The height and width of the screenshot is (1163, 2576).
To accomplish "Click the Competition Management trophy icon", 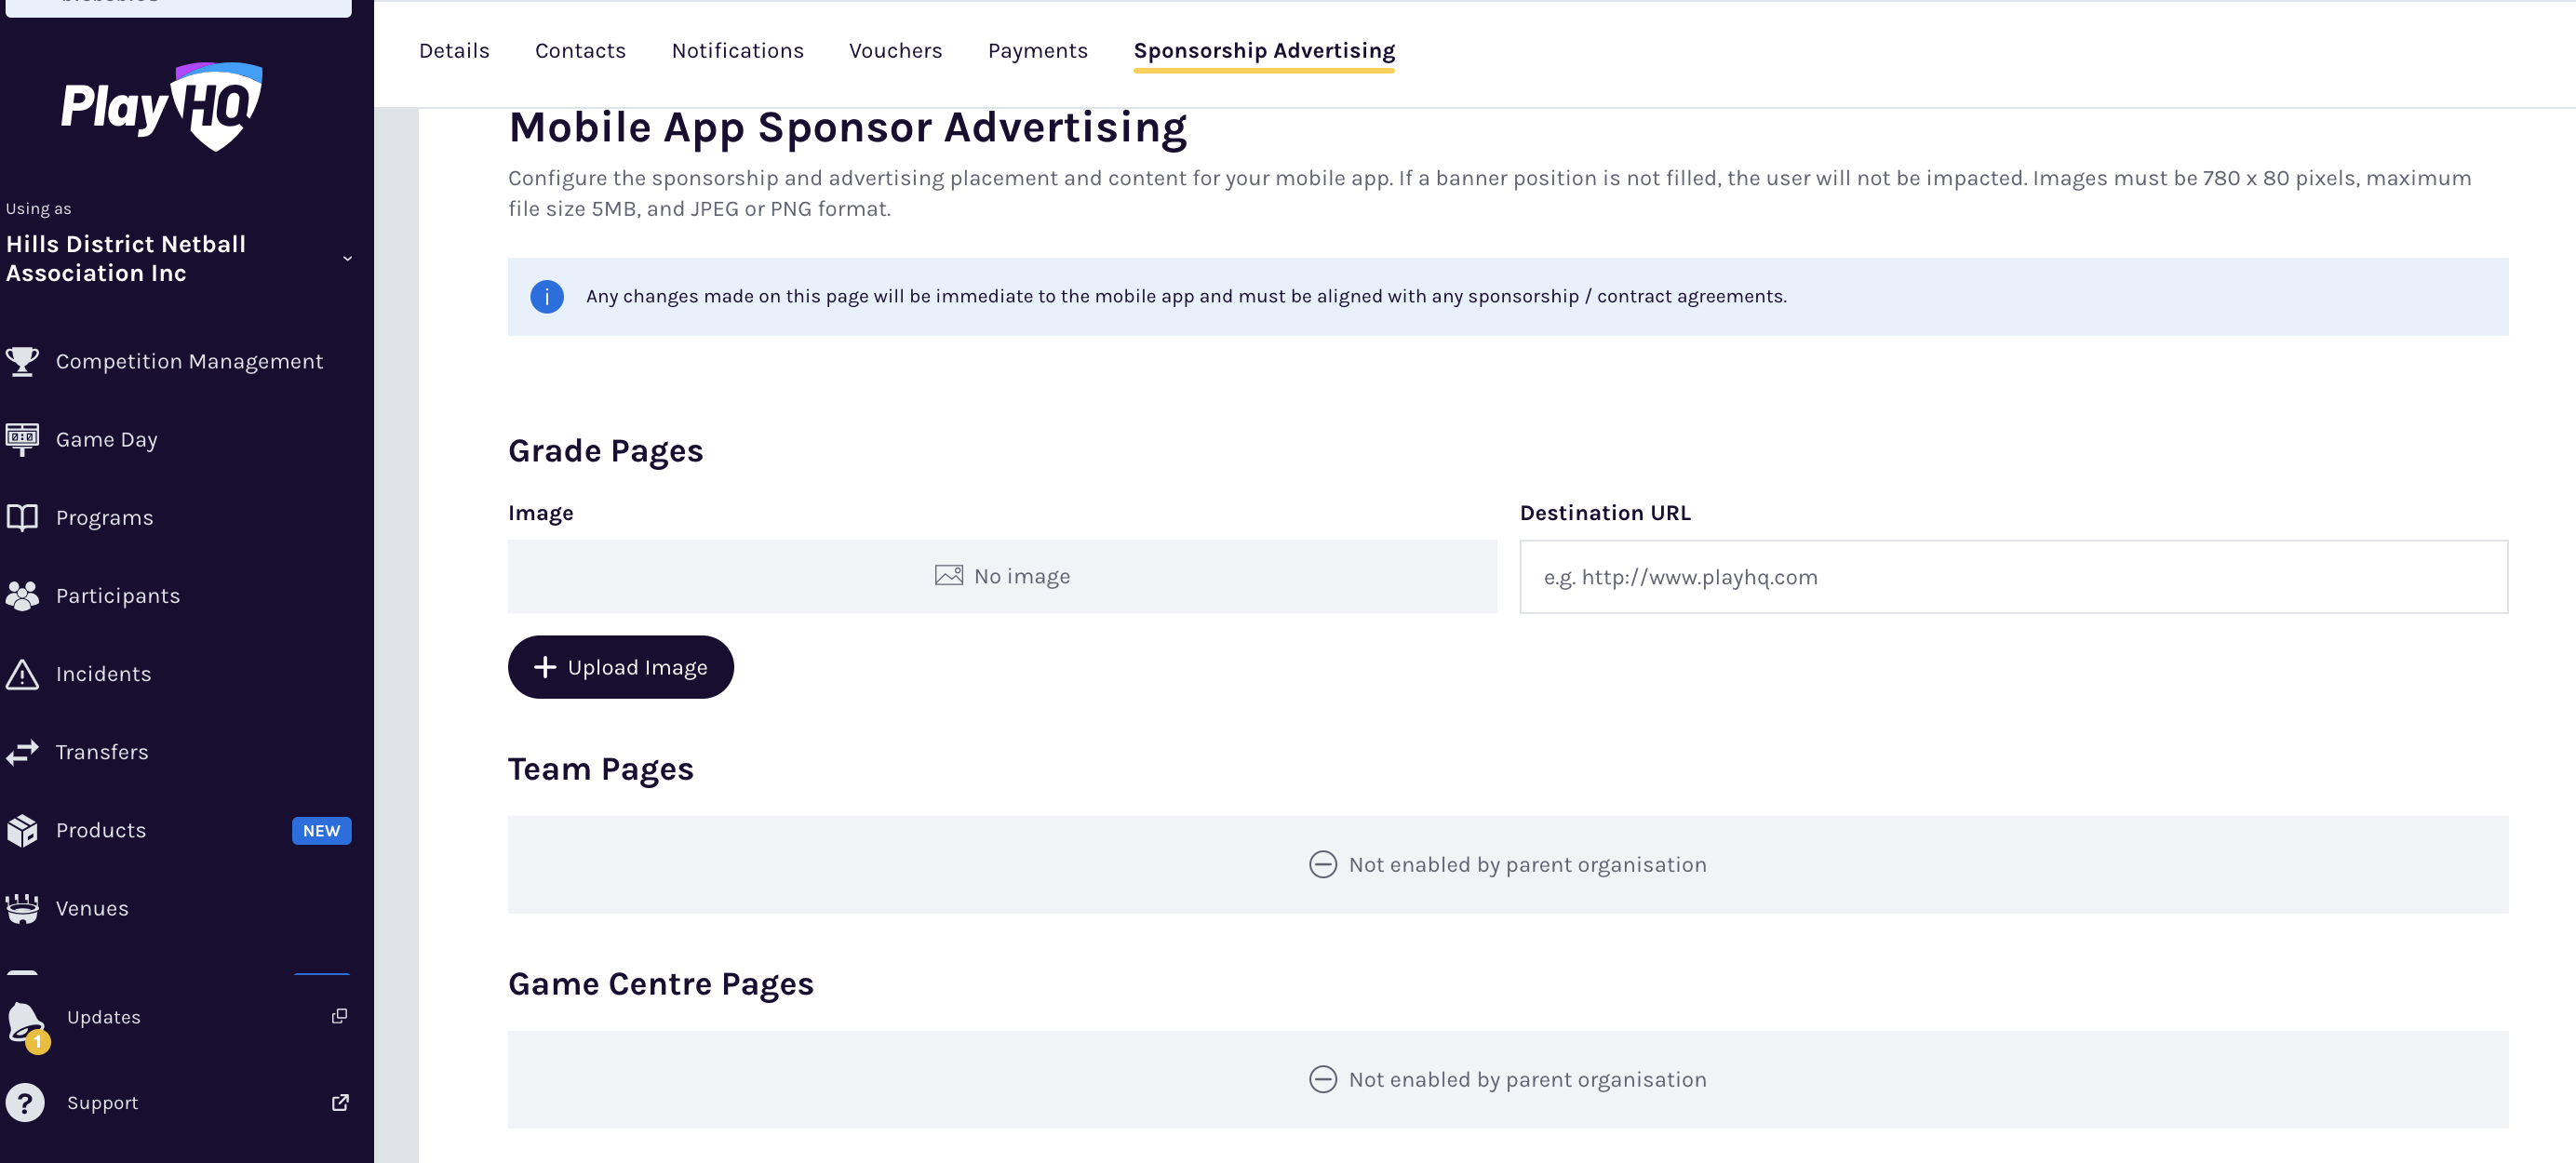I will pos(22,361).
